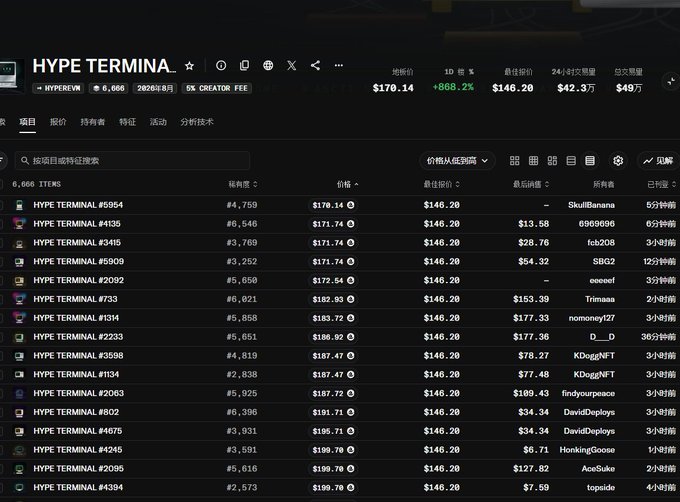Open the 持有者 tab
This screenshot has width=680, height=502.
(92, 122)
